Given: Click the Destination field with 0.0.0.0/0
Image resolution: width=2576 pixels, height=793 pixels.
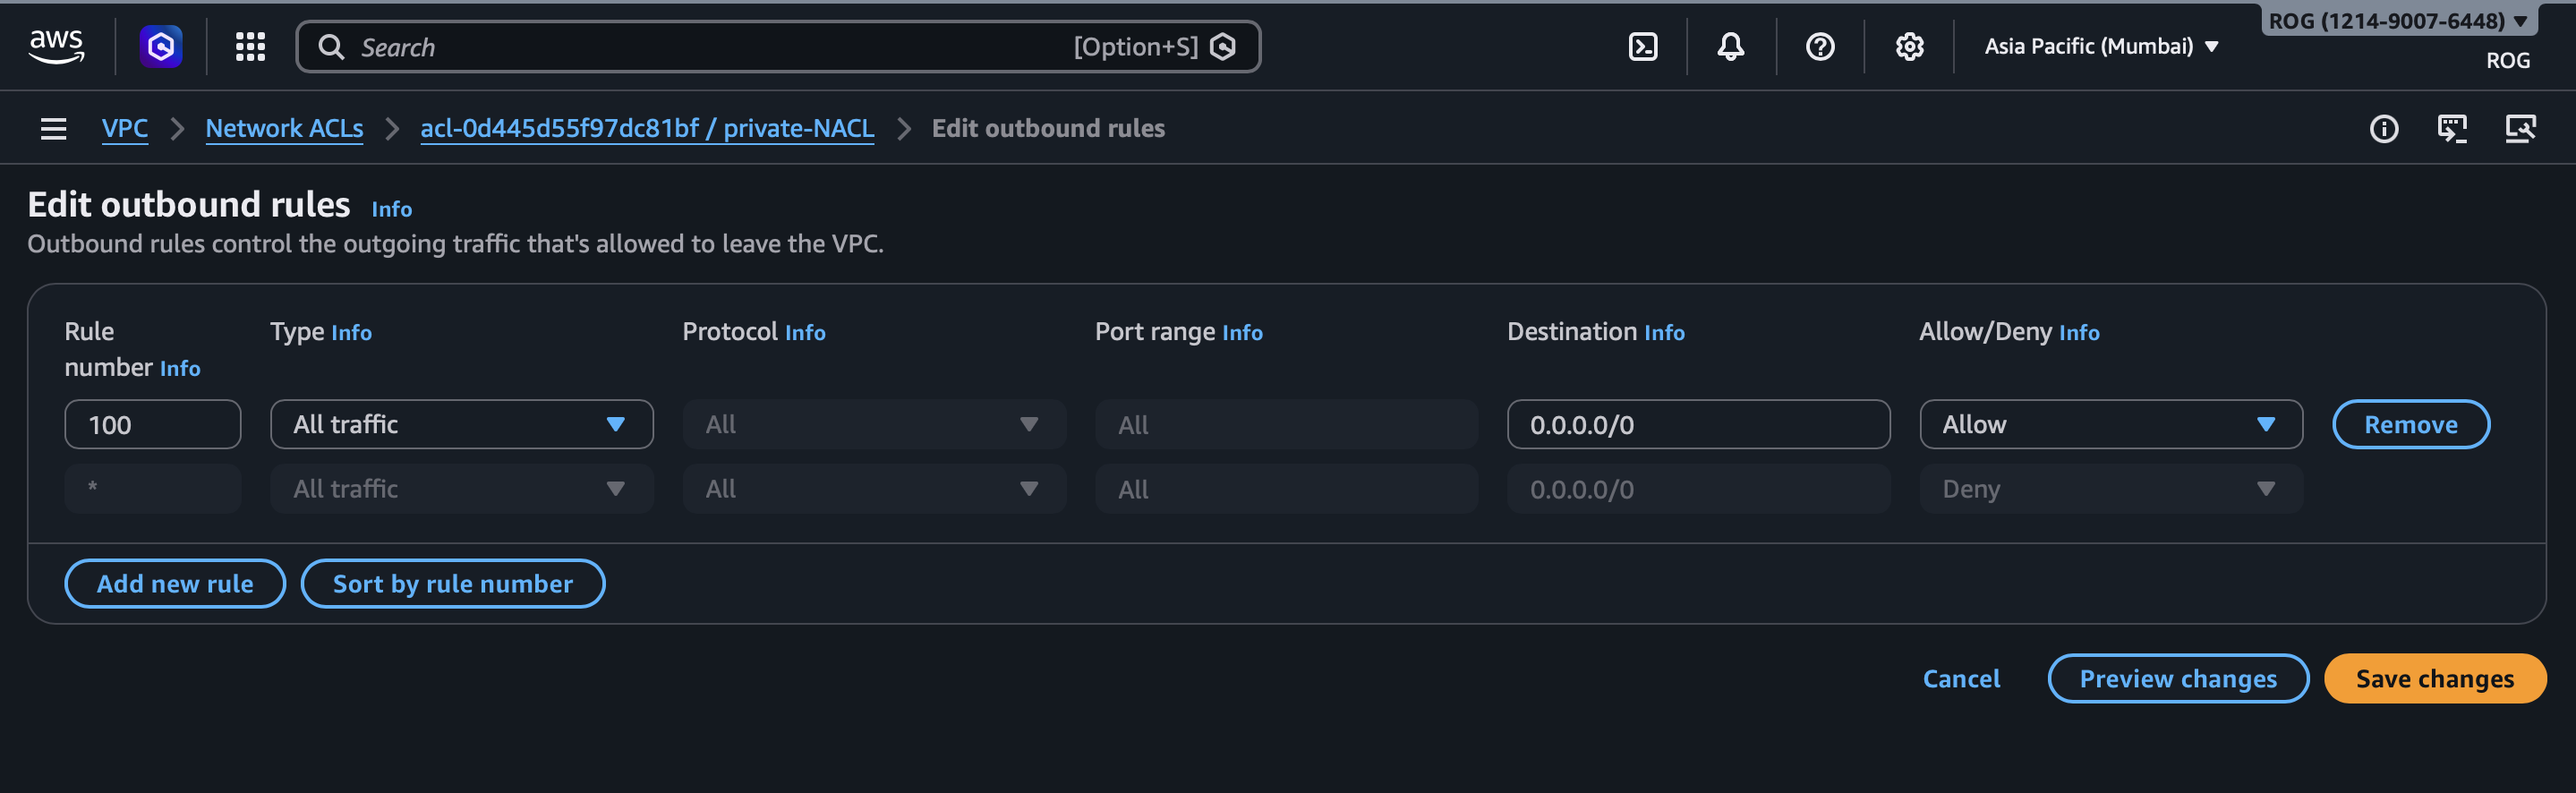Looking at the screenshot, I should [x=1697, y=424].
